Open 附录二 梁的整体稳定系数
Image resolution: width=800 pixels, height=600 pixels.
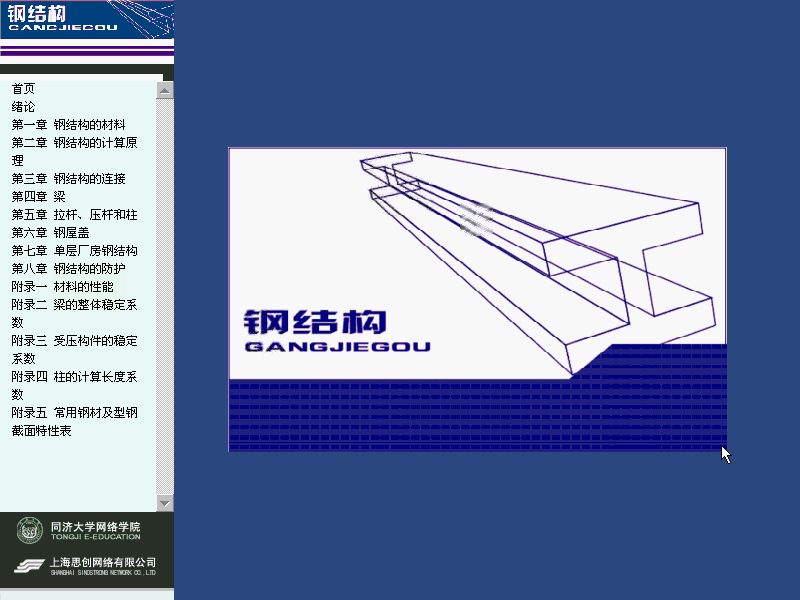tap(74, 313)
